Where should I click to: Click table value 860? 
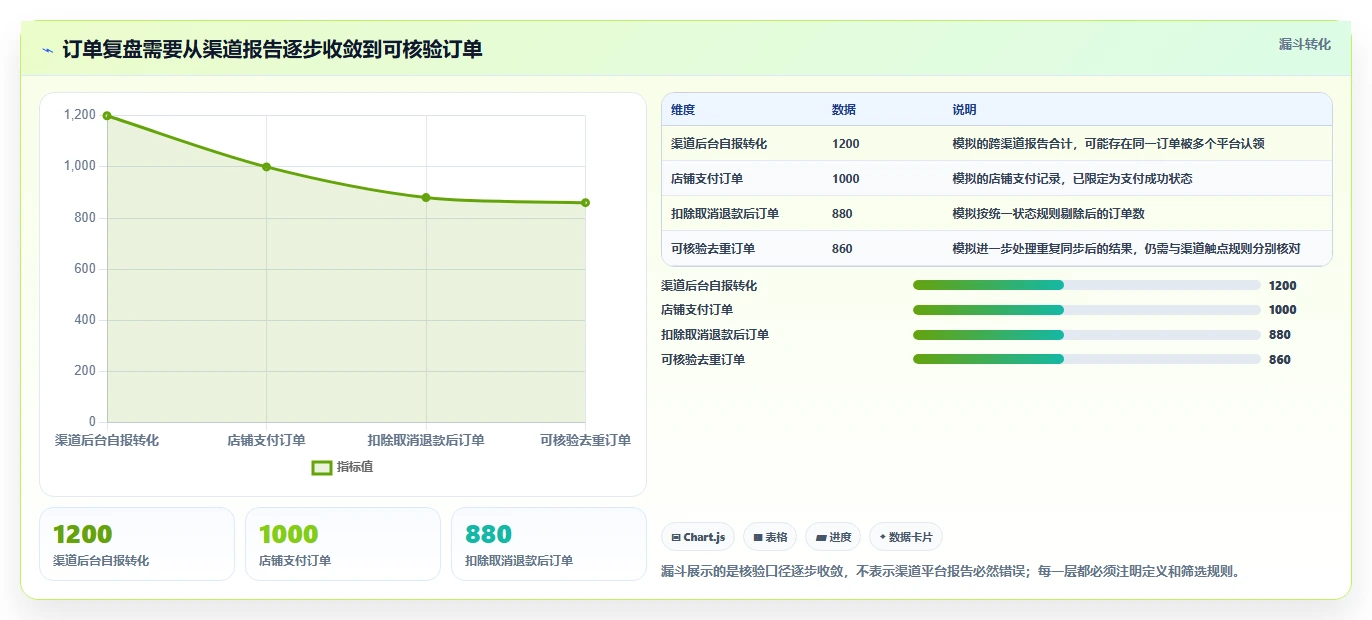click(842, 249)
